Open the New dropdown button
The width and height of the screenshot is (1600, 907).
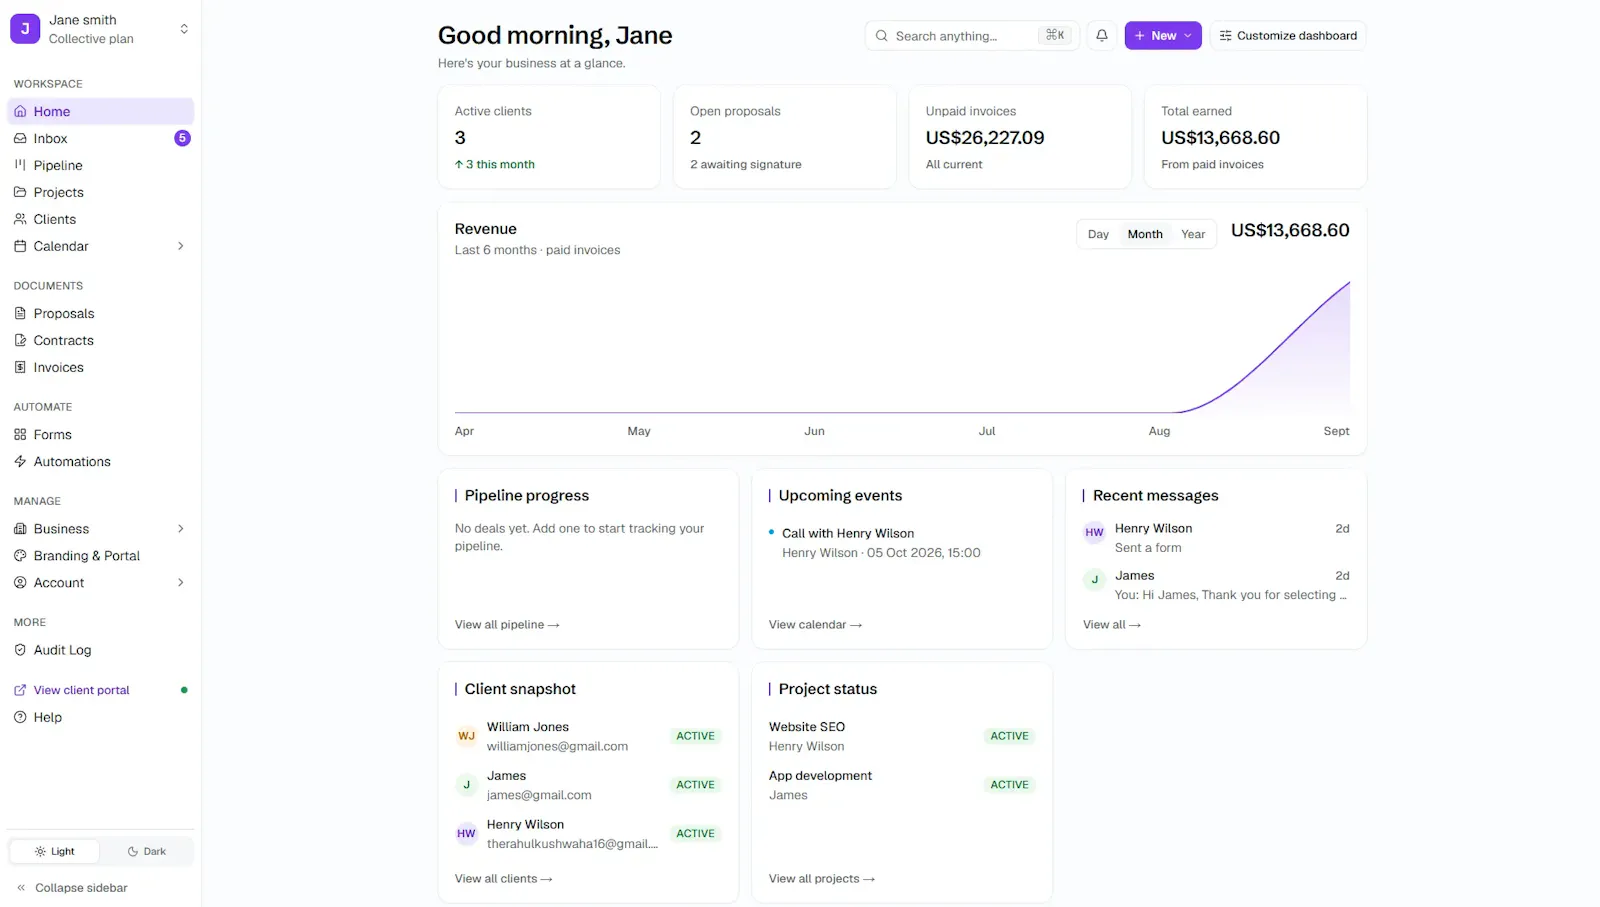click(x=1163, y=35)
